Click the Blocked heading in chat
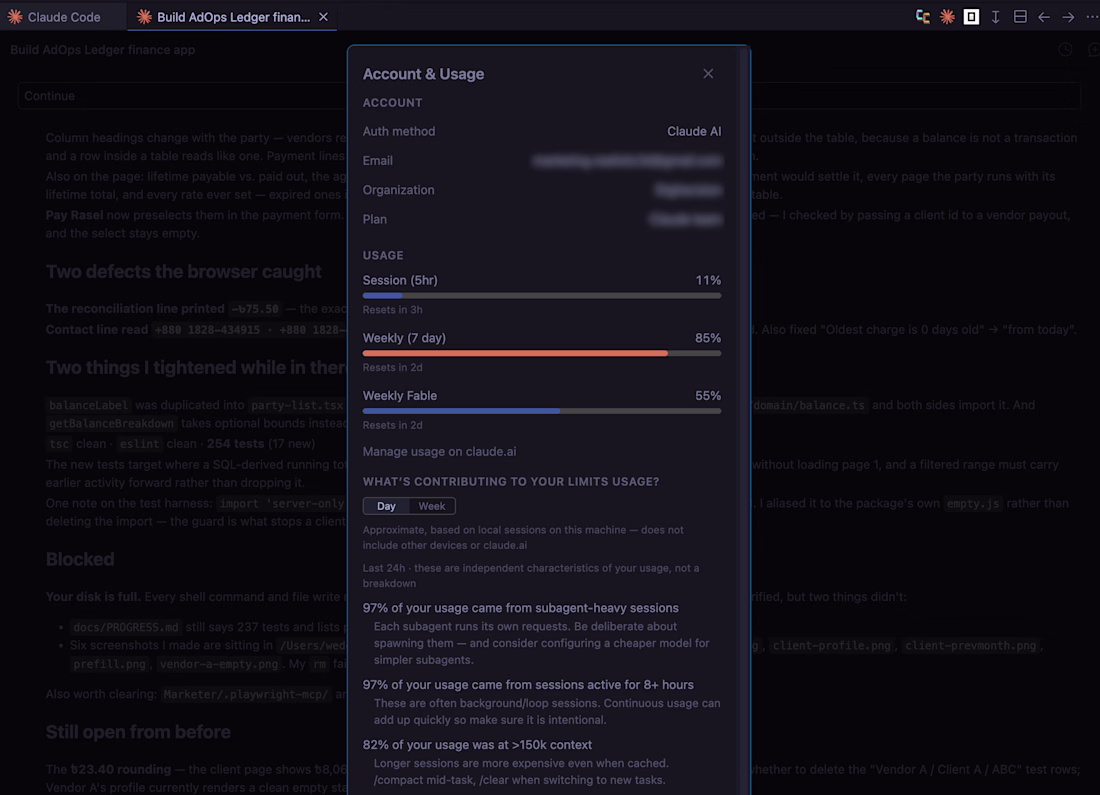Viewport: 1100px width, 795px height. pyautogui.click(x=80, y=559)
